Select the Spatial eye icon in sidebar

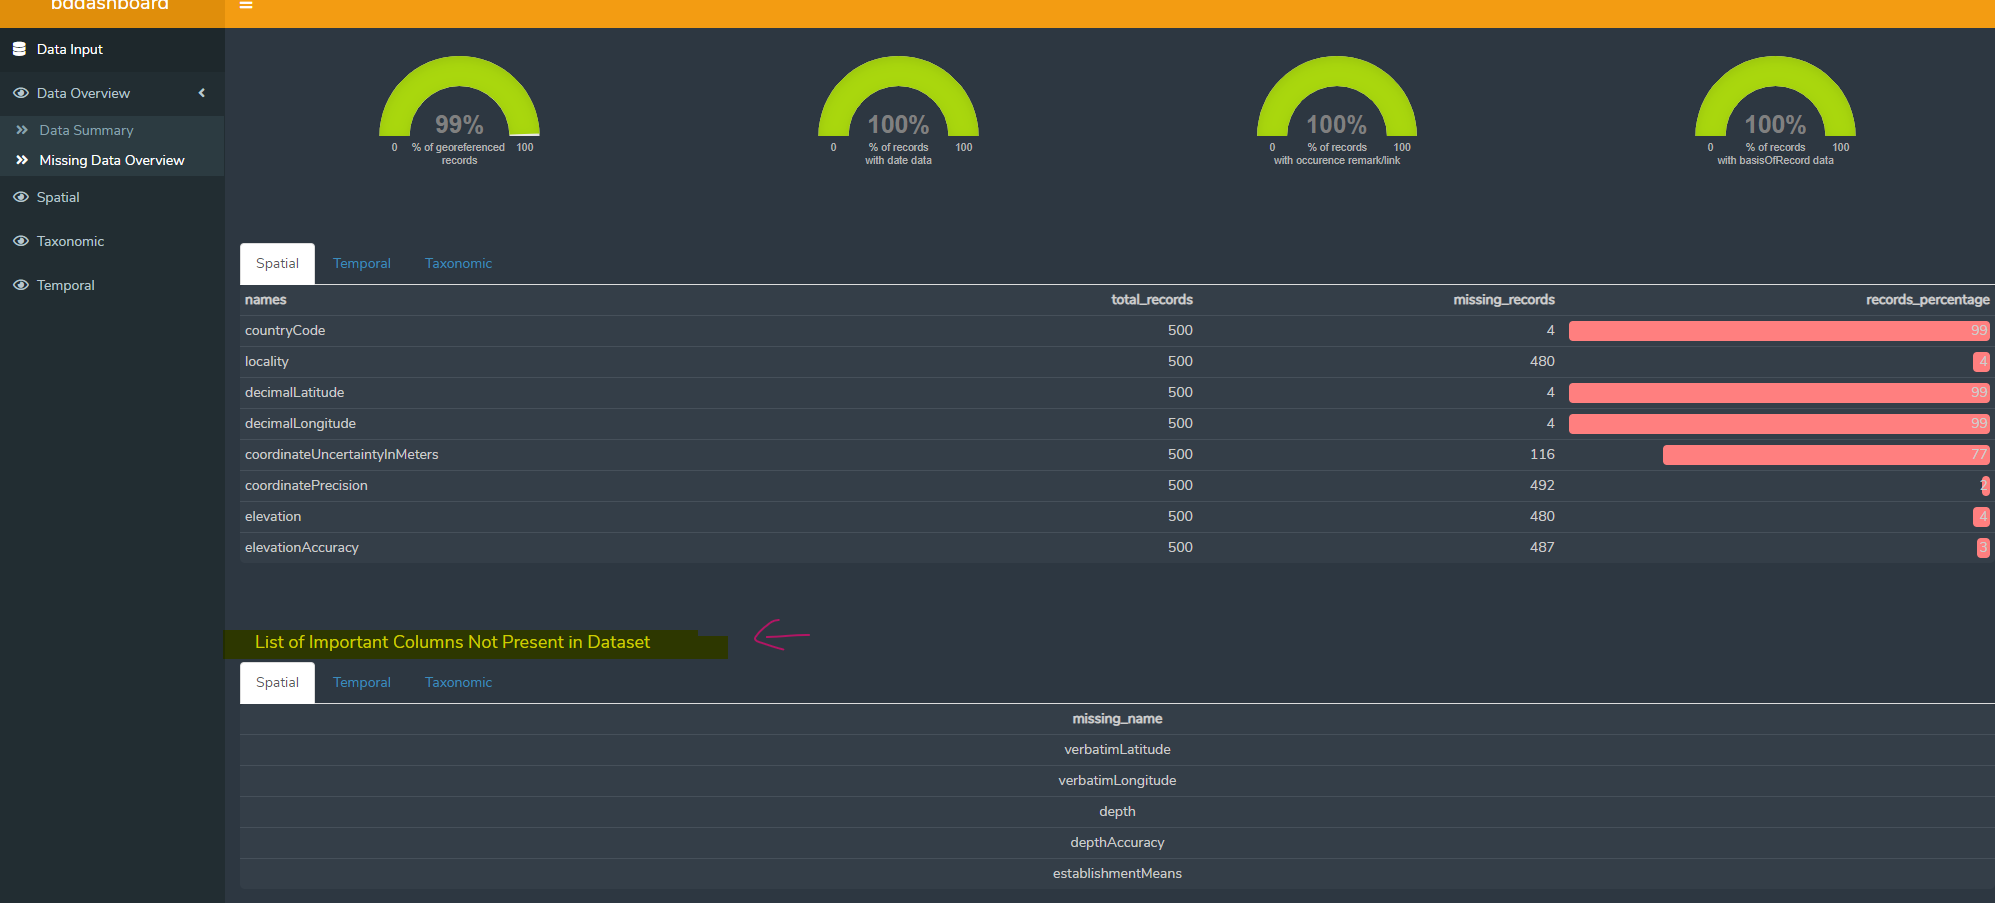20,197
